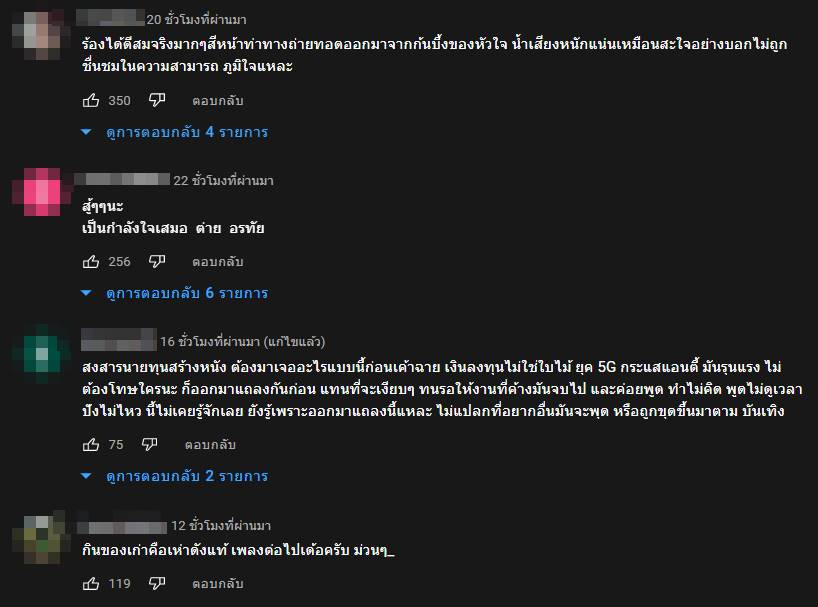Dislike the comment with 350 likes
This screenshot has width=818, height=607.
click(157, 101)
